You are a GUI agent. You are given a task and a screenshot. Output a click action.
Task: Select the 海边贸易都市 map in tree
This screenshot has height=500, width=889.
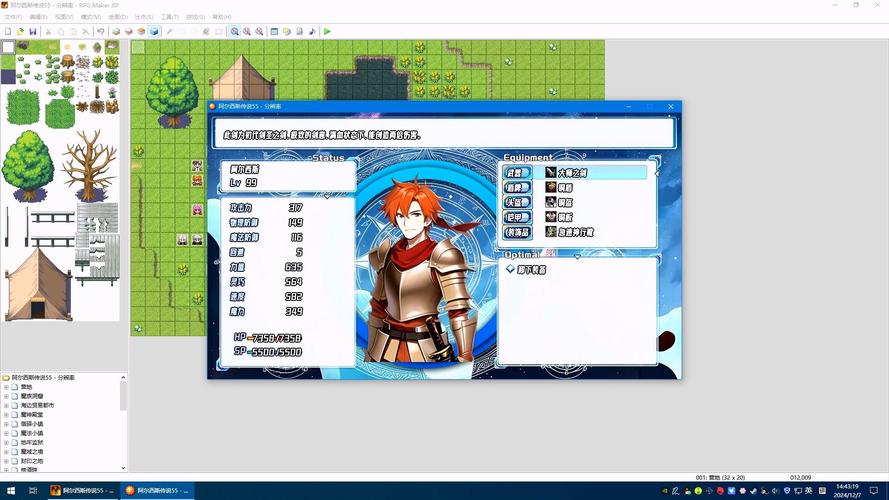click(37, 405)
